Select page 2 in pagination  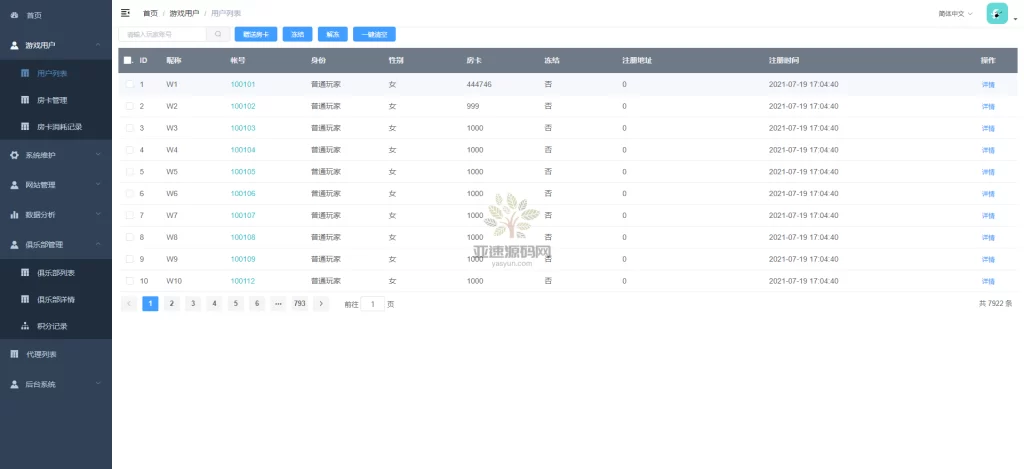click(x=172, y=303)
